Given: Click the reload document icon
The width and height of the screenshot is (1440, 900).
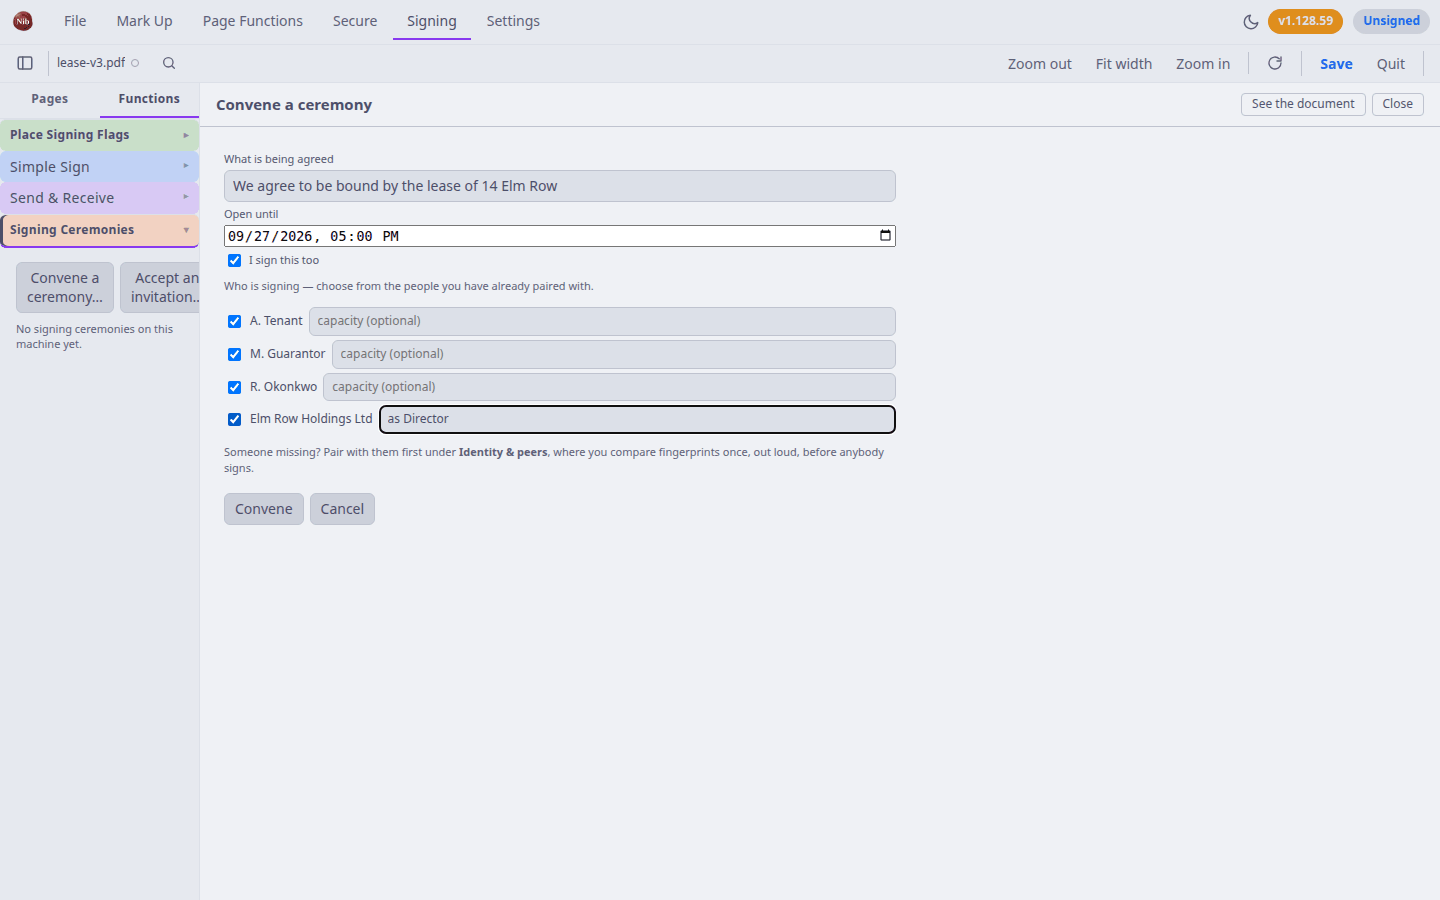Looking at the screenshot, I should (1275, 63).
